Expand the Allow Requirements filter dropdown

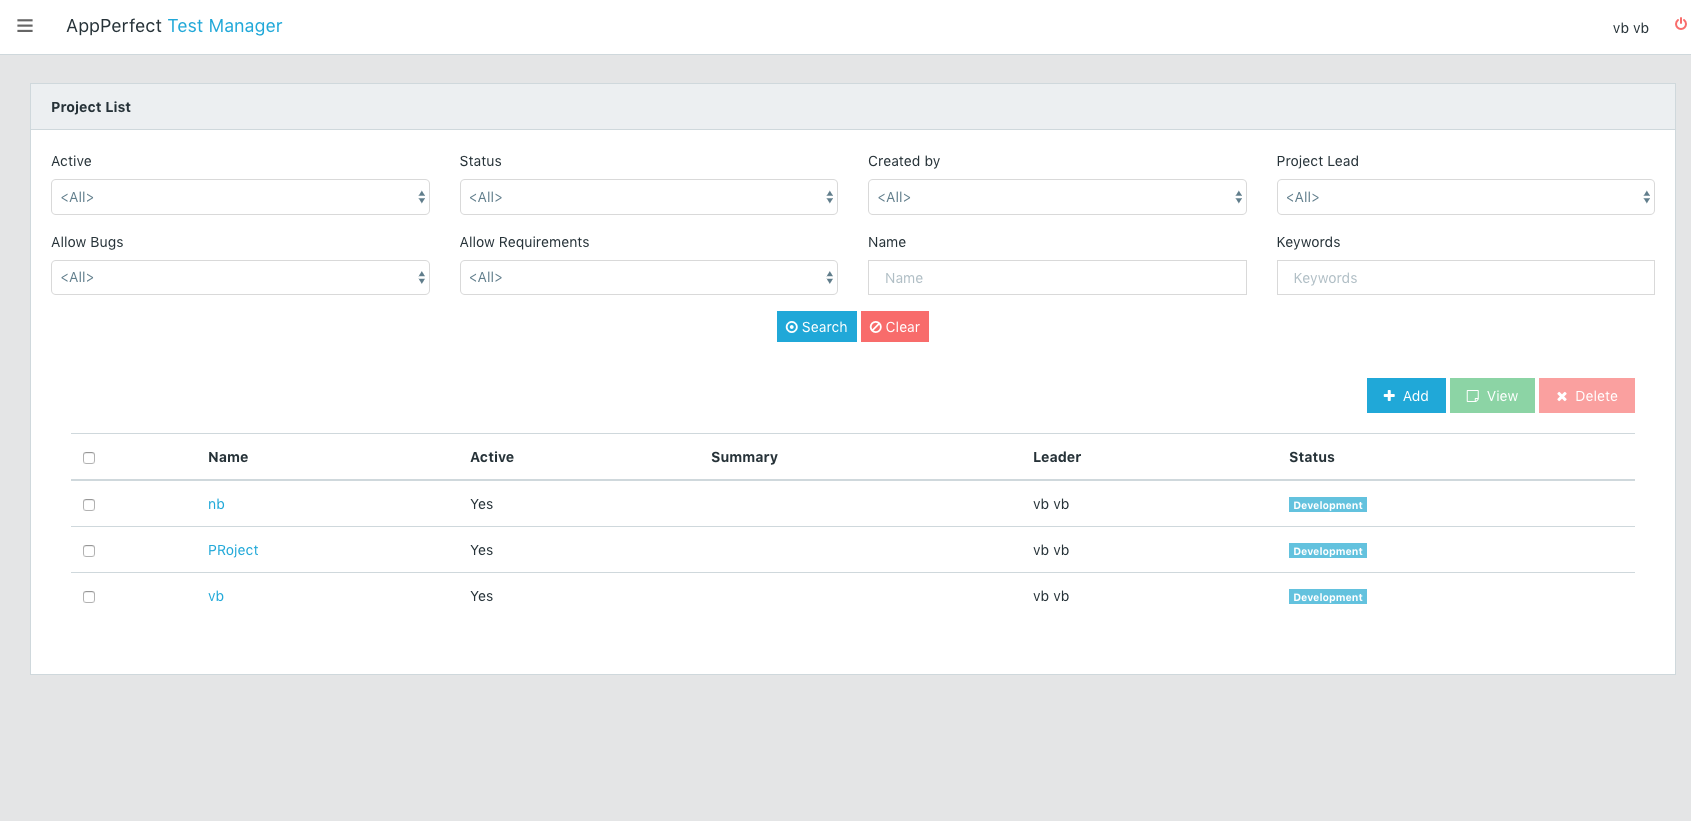(648, 277)
